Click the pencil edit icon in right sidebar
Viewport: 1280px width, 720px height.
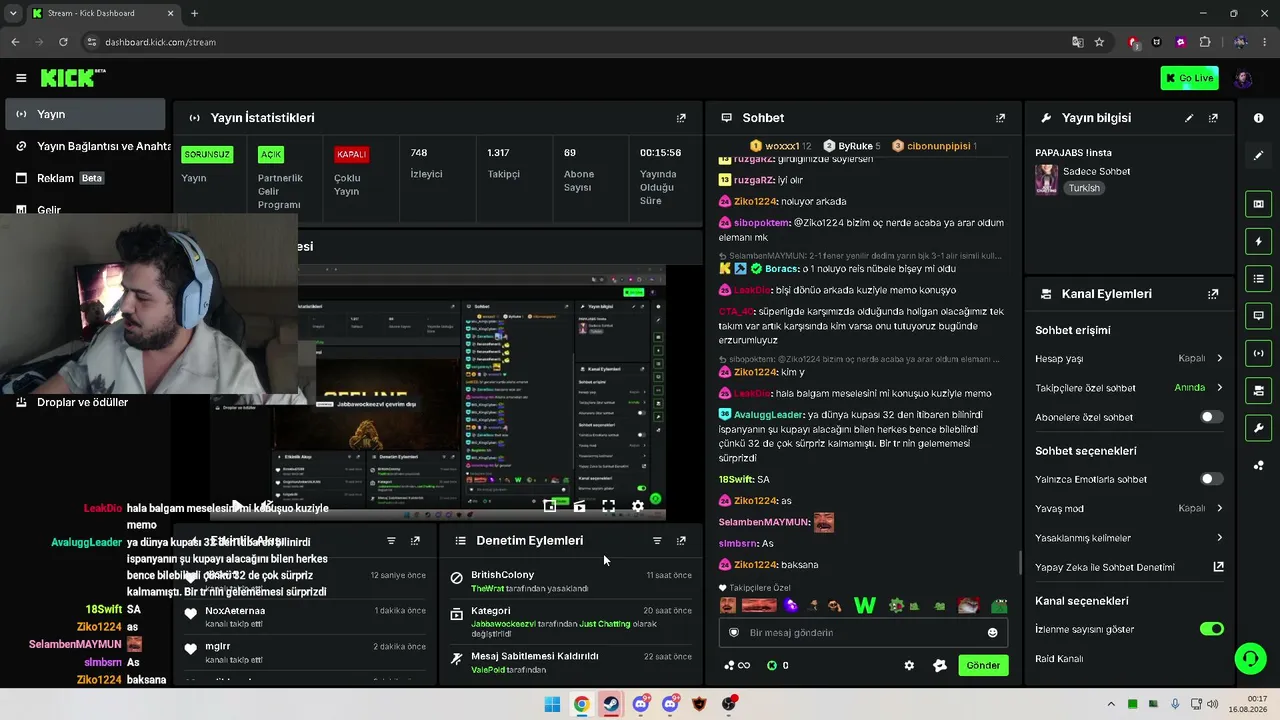coord(1258,156)
